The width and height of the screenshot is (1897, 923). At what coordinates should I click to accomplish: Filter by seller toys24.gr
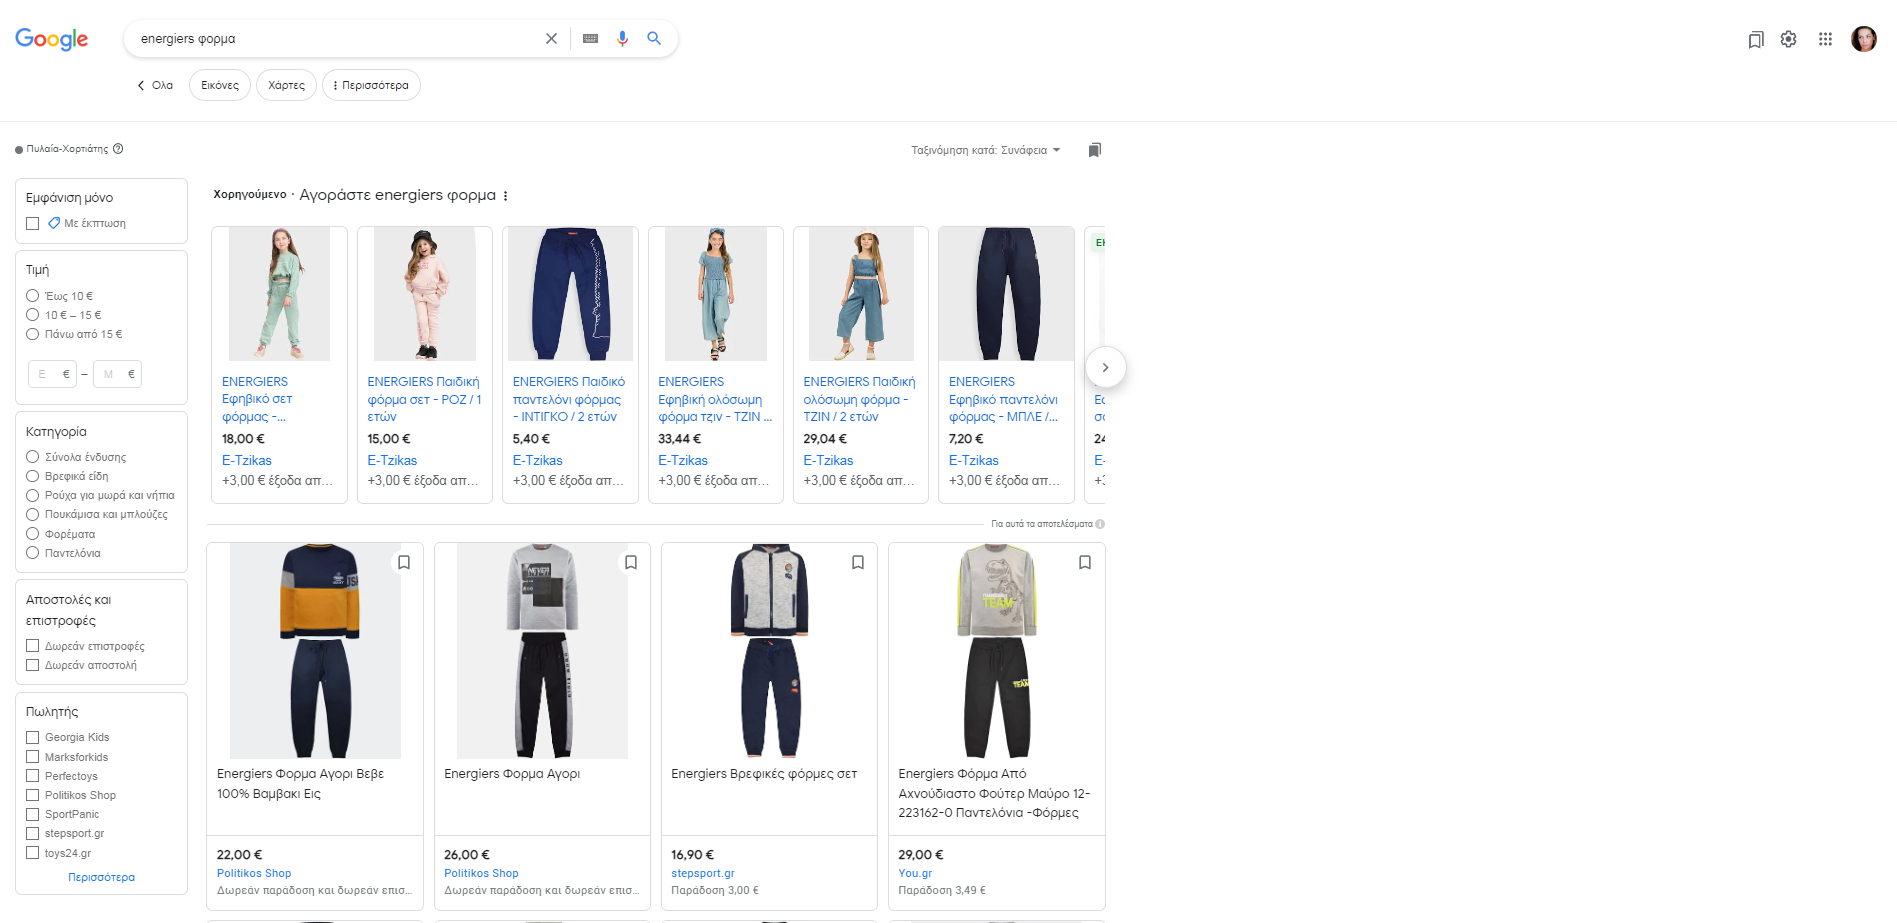pos(33,853)
